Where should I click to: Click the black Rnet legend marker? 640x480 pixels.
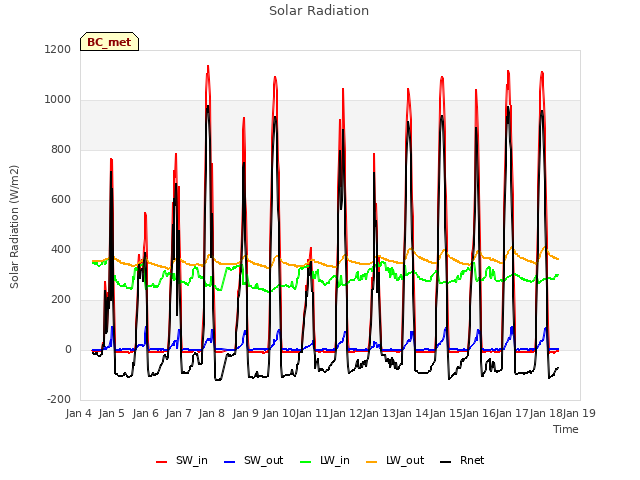point(446,462)
